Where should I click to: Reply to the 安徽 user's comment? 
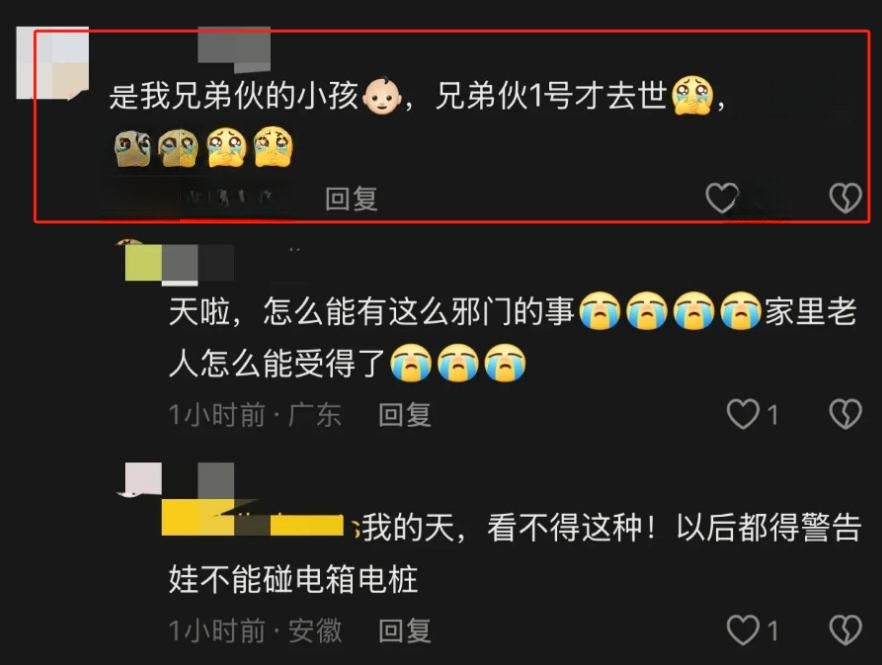tap(404, 631)
